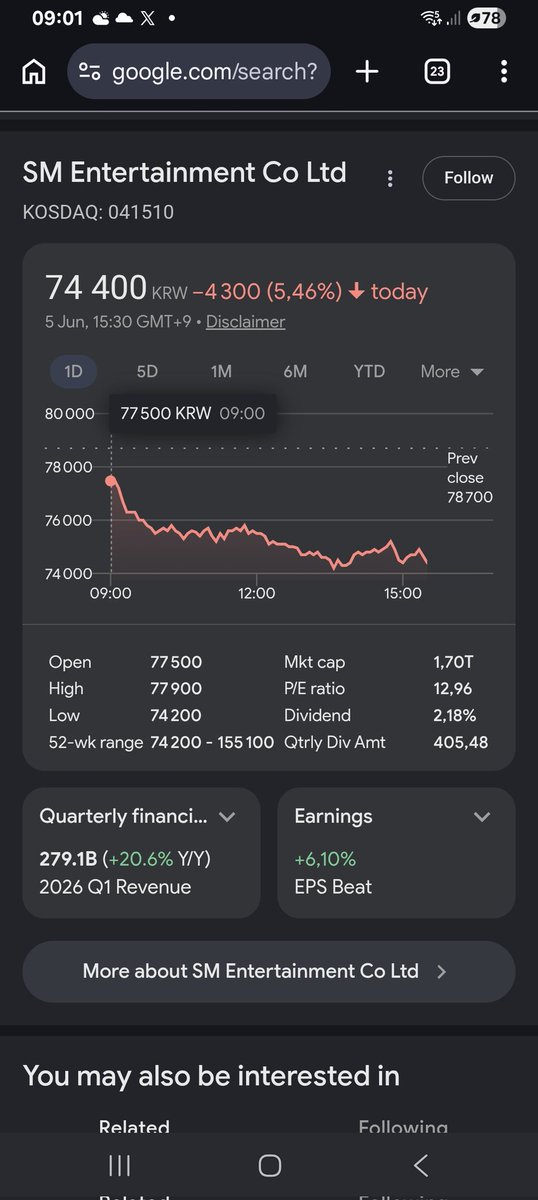Open the tab switcher showing 23 tabs

pos(437,71)
